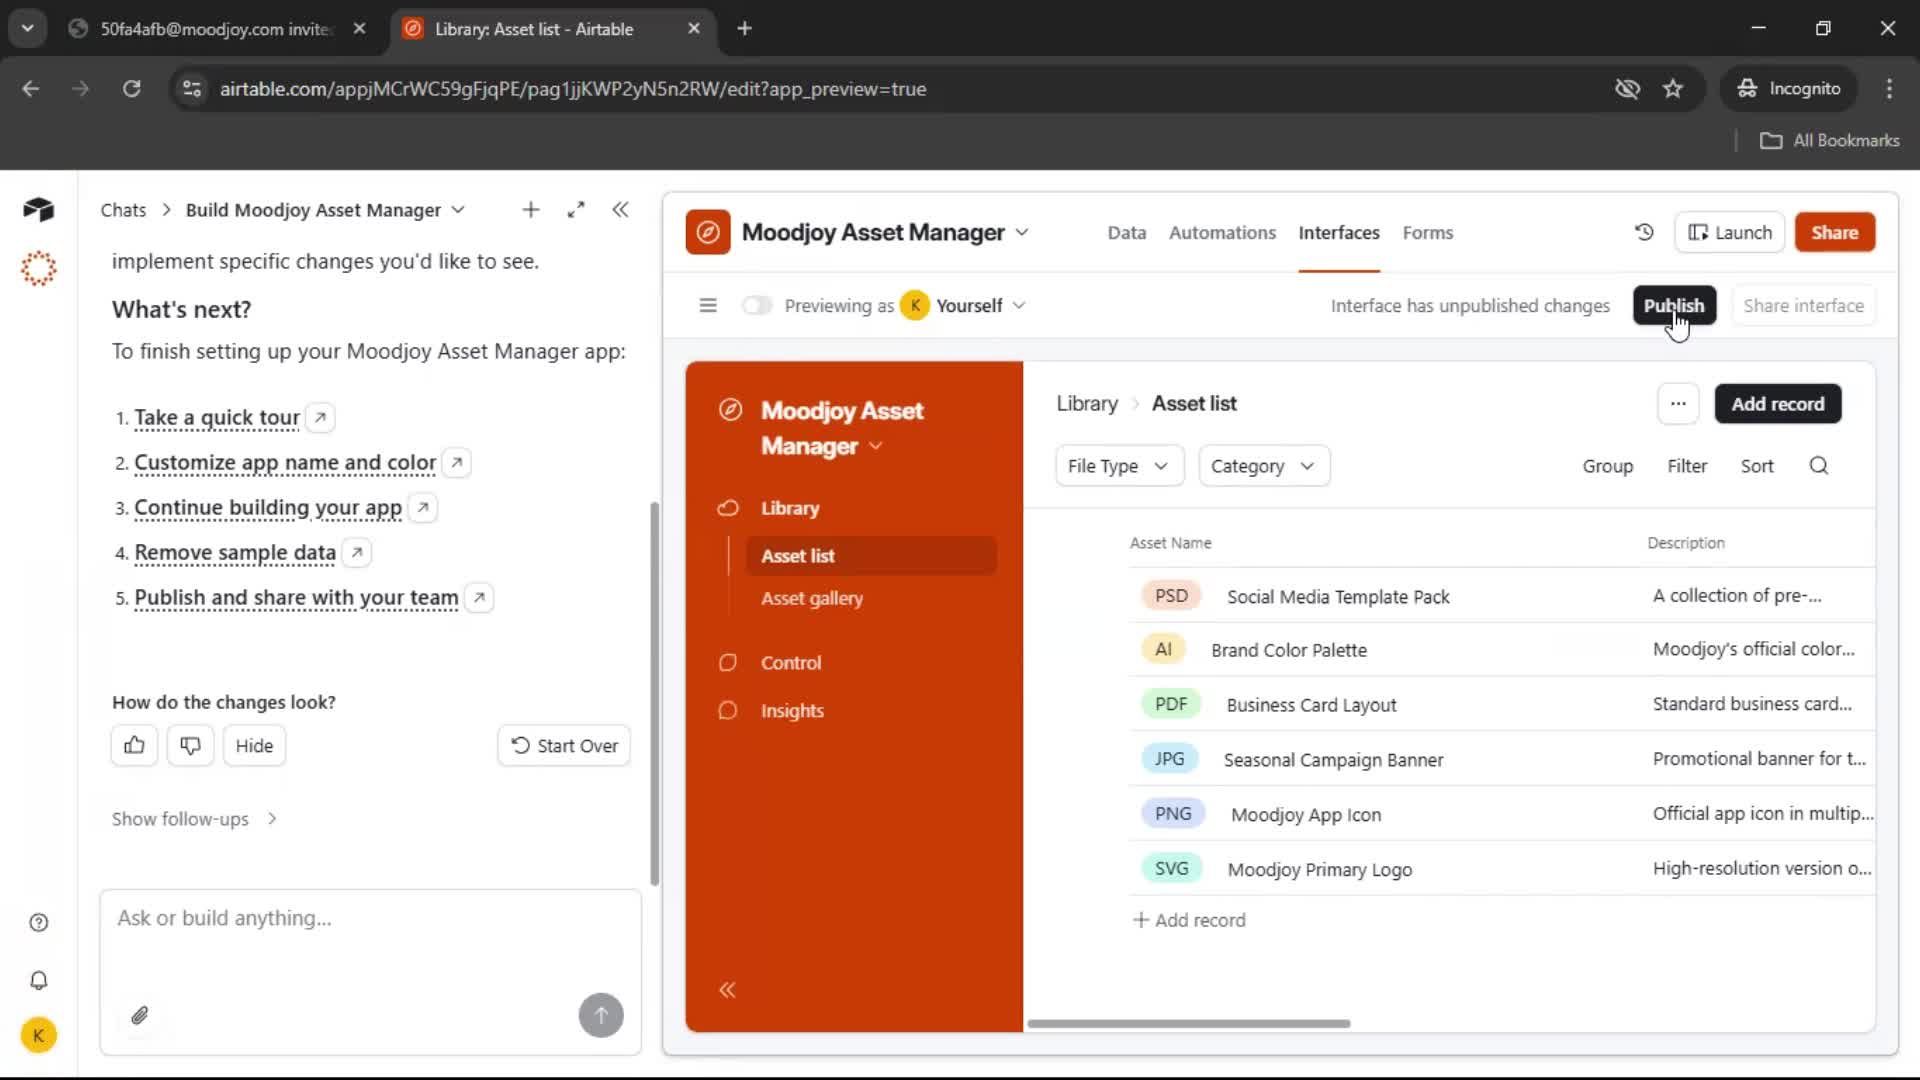Viewport: 1920px width, 1080px height.
Task: Open the interface hamburger menu
Action: (x=708, y=305)
